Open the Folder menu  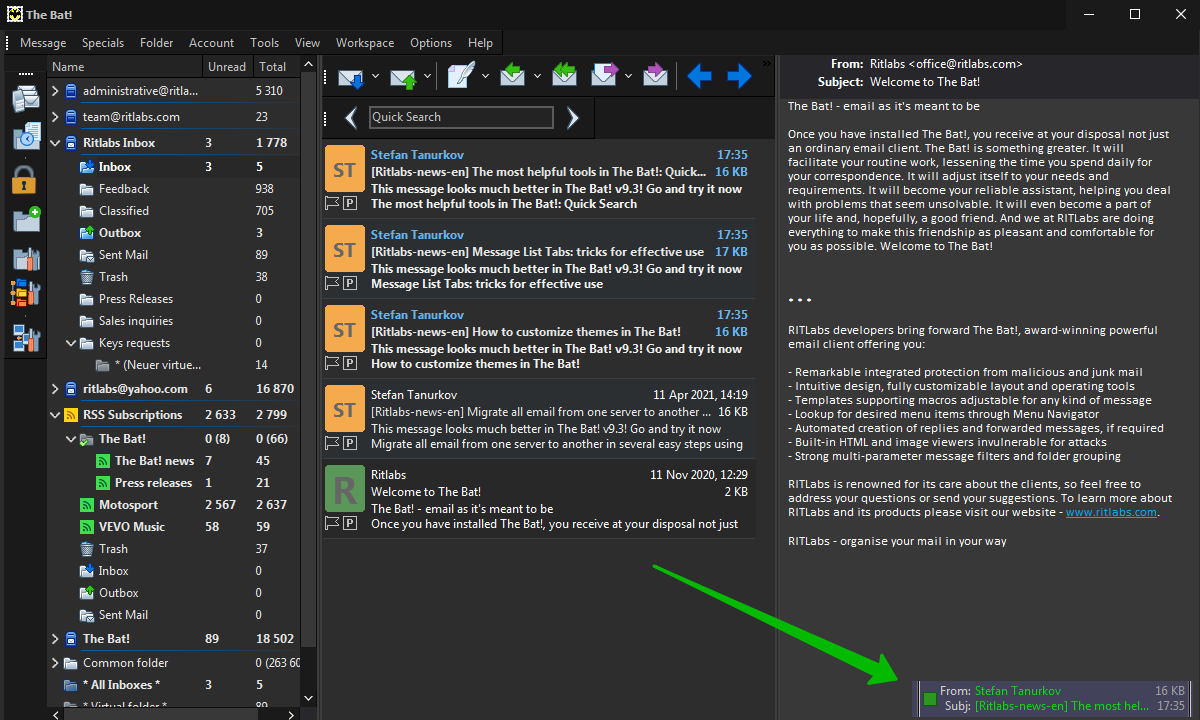click(x=156, y=43)
